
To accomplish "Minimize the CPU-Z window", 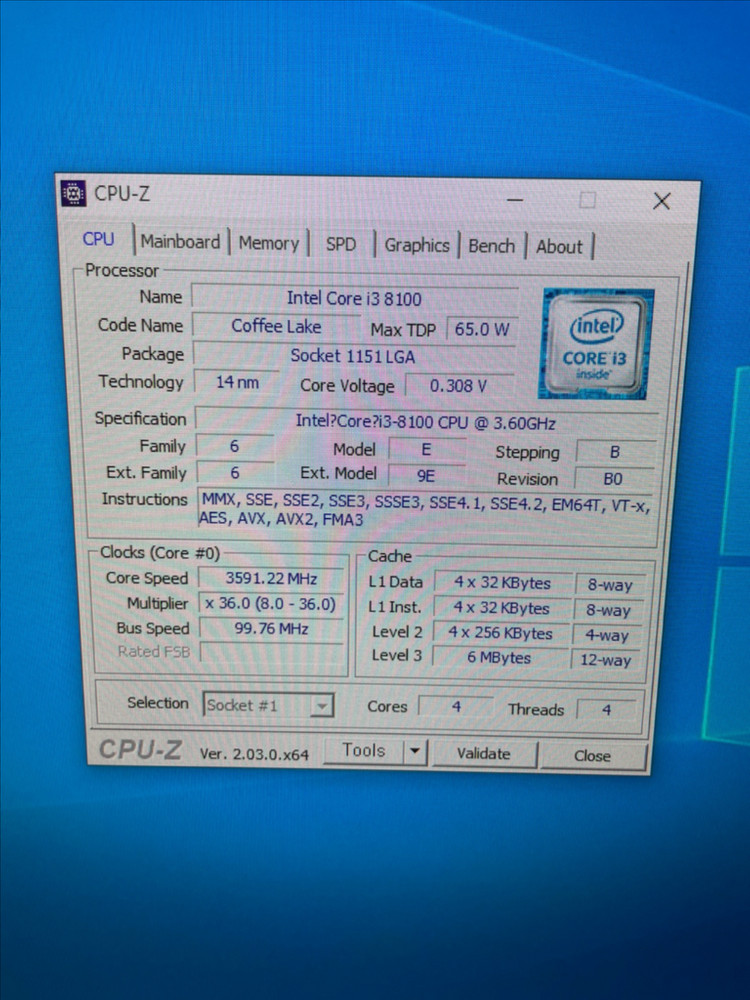I will [515, 200].
